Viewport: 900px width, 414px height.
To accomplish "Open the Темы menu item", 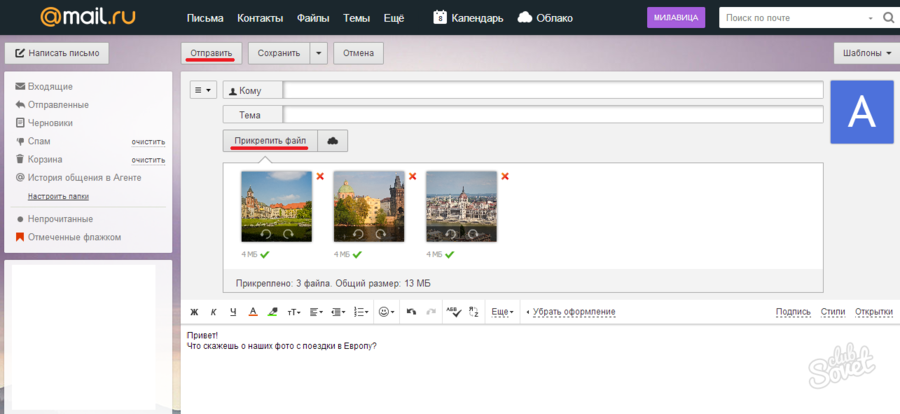I will pyautogui.click(x=356, y=18).
